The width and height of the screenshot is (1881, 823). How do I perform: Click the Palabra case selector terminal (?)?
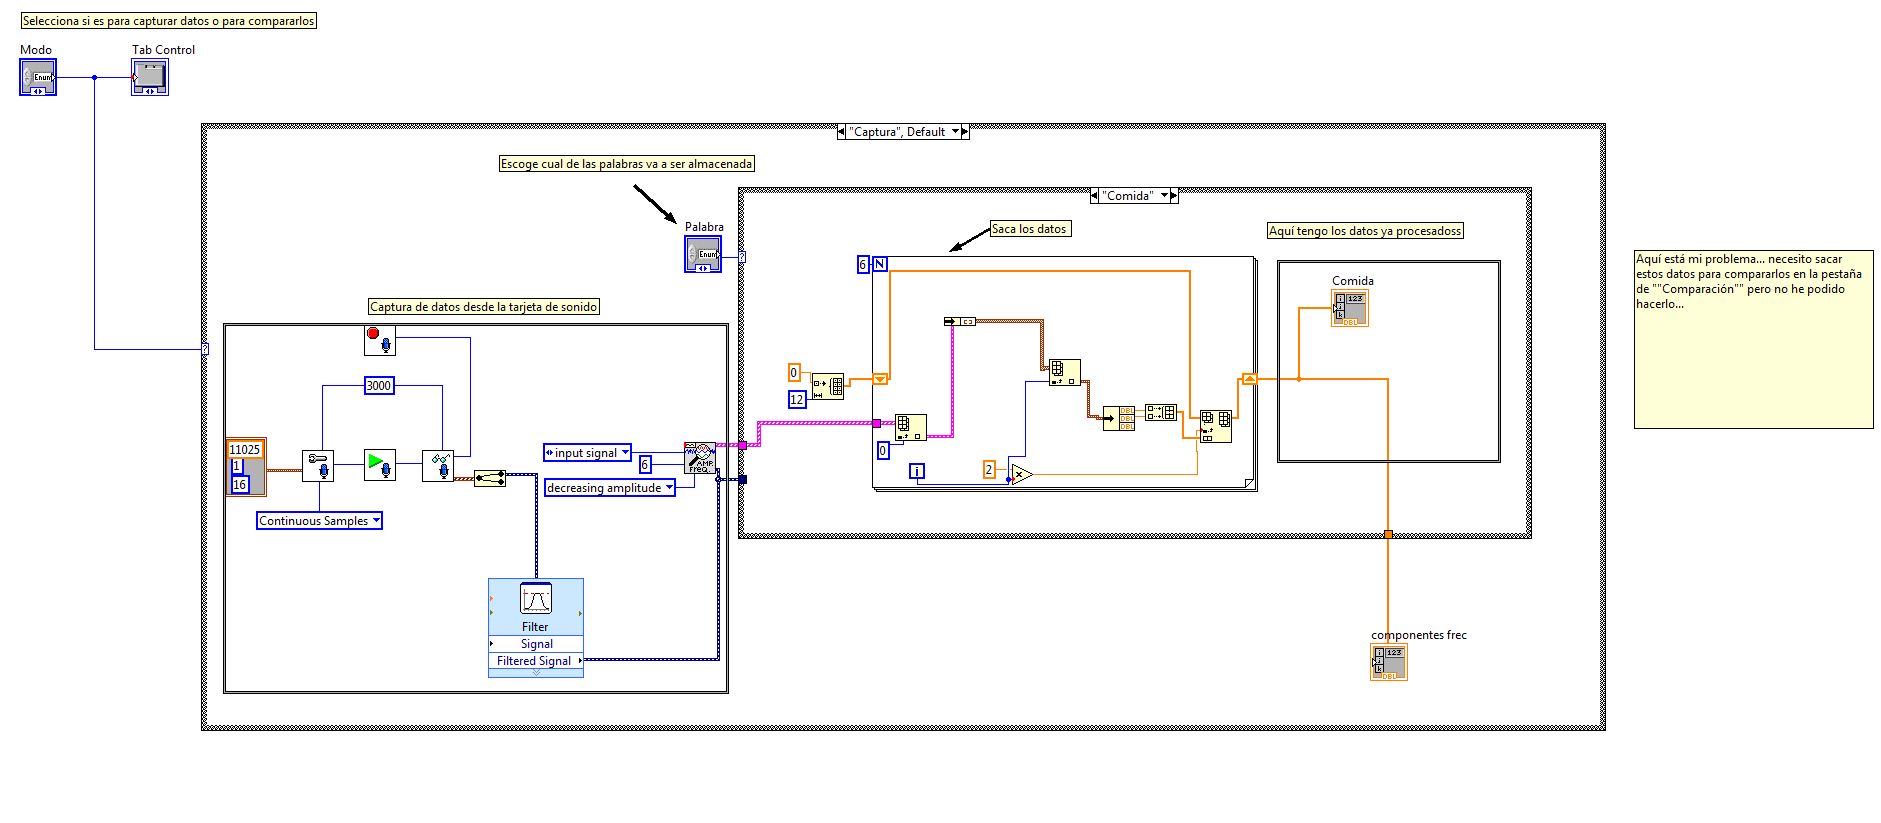pos(742,257)
